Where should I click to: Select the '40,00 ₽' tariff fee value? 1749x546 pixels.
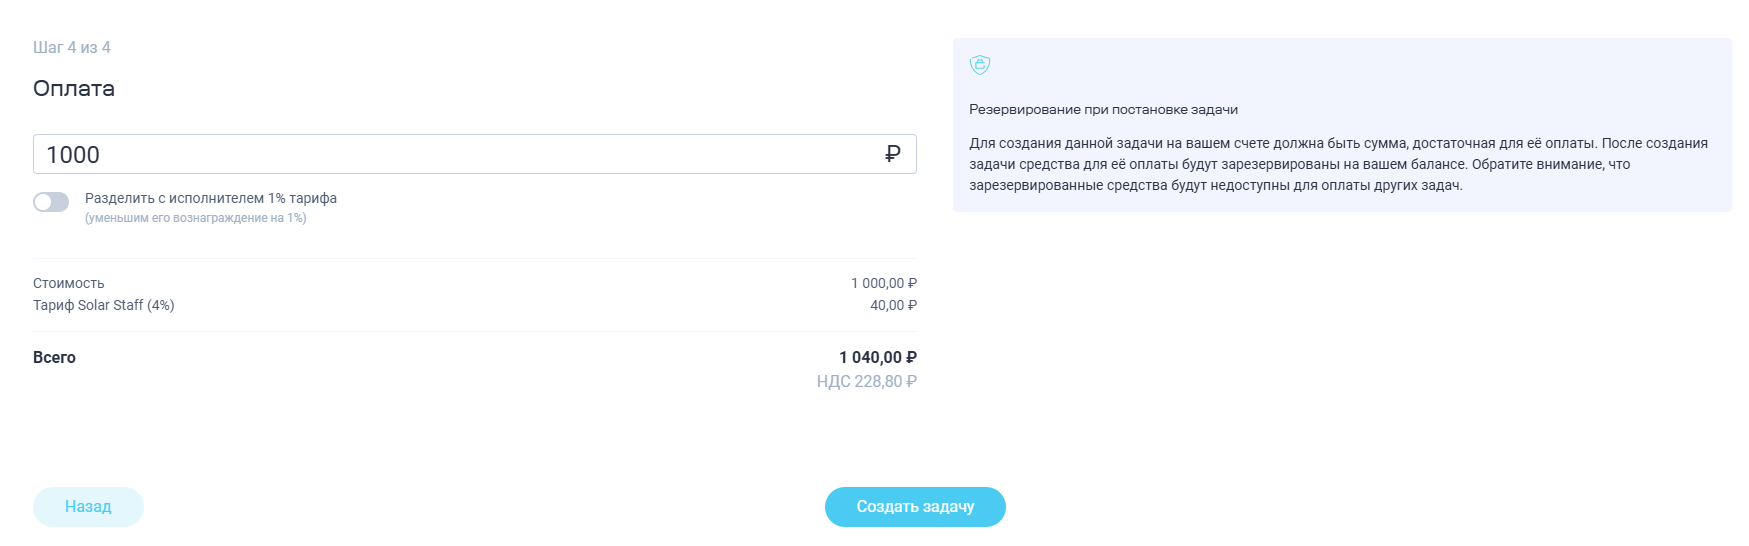pyautogui.click(x=893, y=305)
